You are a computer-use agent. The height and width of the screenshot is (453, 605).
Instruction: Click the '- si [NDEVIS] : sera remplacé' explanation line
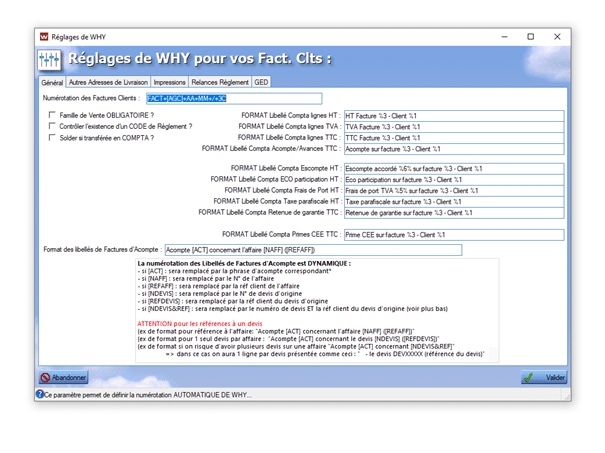[220, 294]
